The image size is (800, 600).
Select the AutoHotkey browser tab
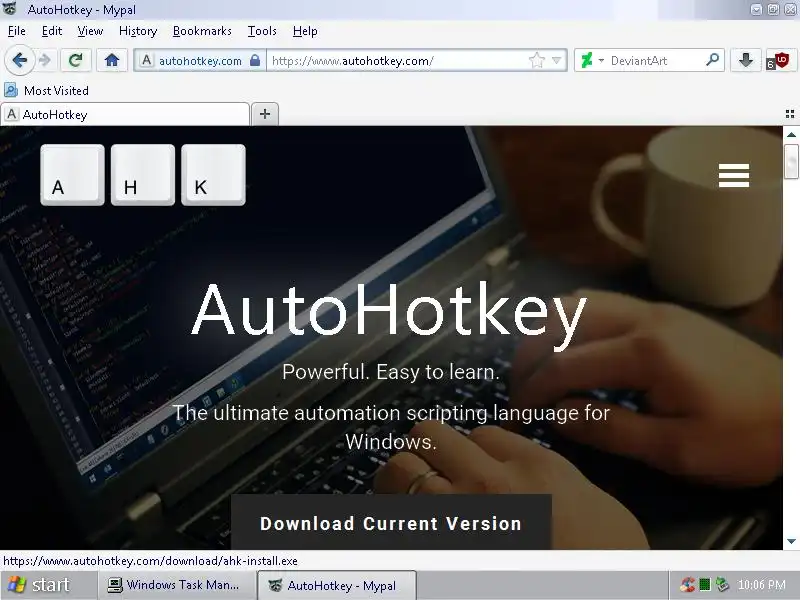pyautogui.click(x=125, y=114)
